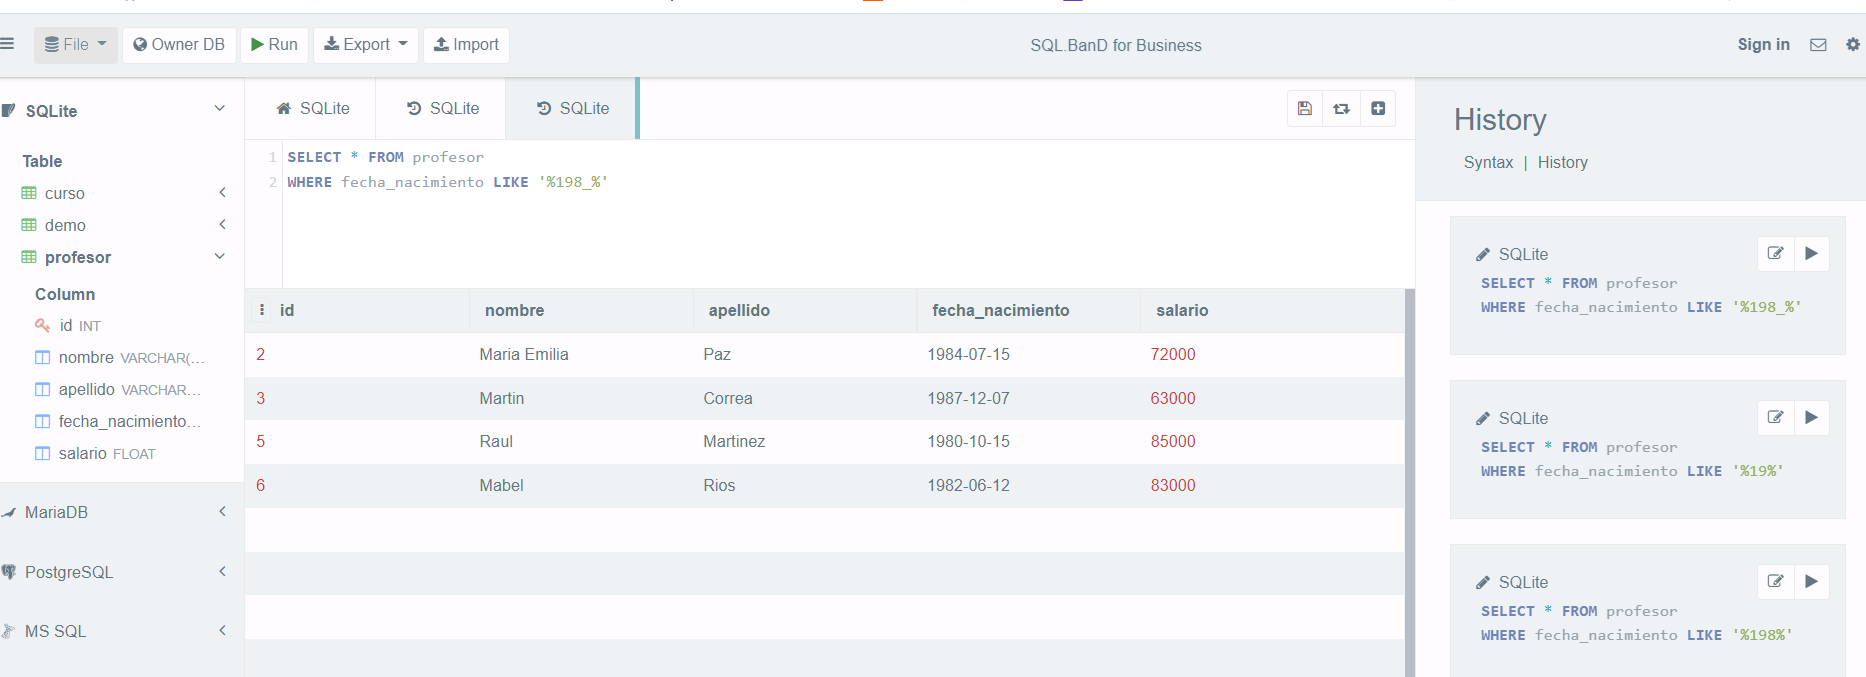
Task: Switch to the home SQLite tab
Action: [313, 108]
